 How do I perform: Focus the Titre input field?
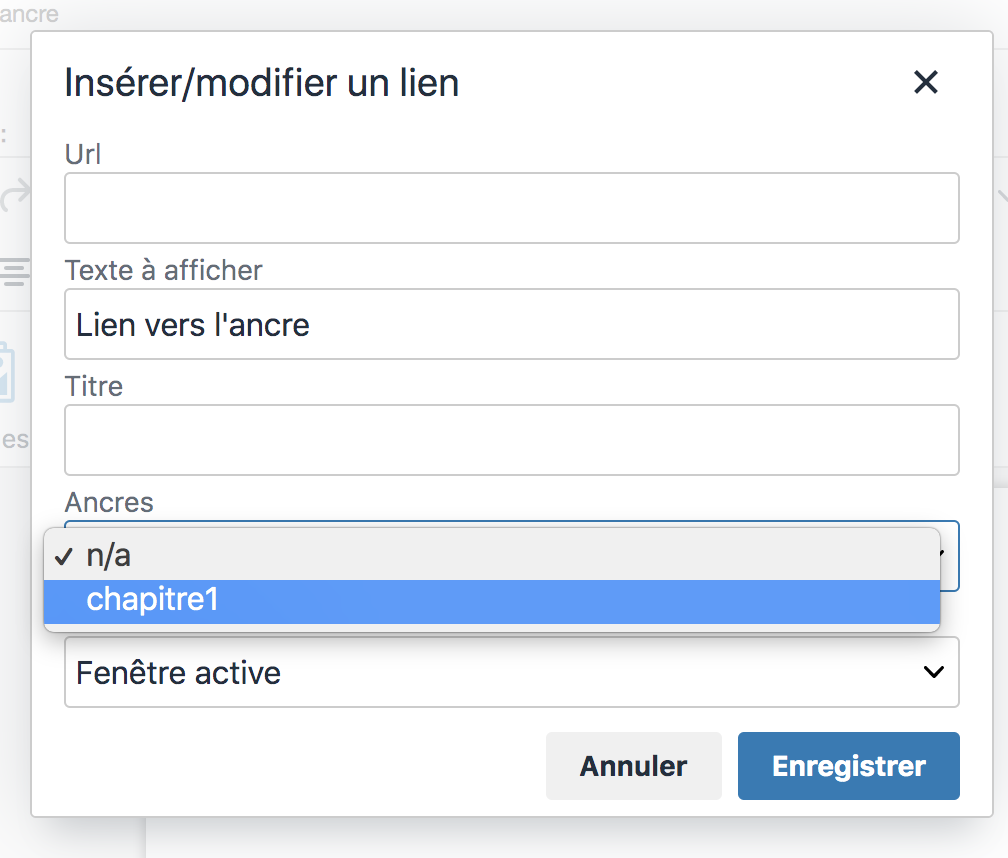click(512, 440)
